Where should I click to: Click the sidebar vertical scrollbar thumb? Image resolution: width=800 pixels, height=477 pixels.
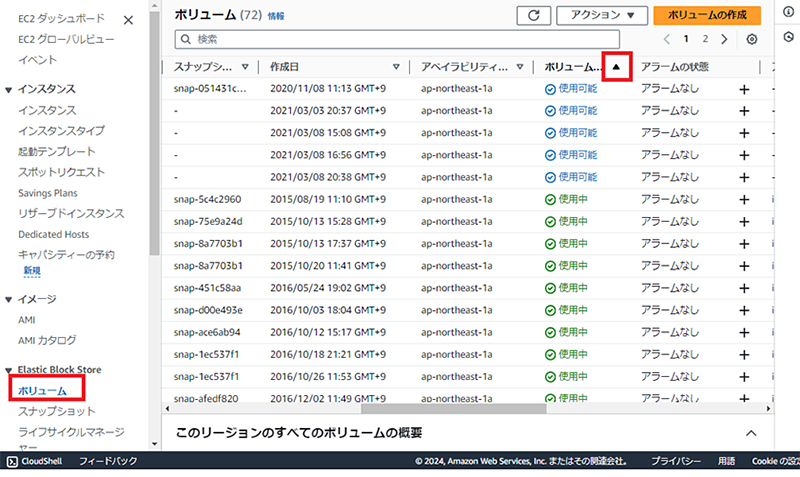[155, 133]
